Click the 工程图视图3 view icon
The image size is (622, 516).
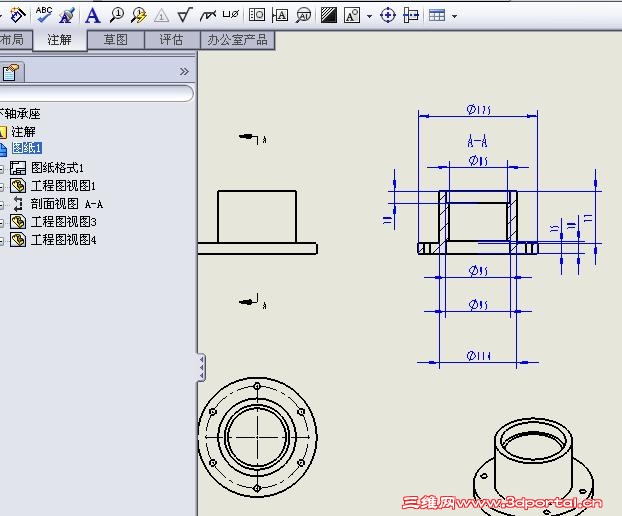click(x=18, y=222)
